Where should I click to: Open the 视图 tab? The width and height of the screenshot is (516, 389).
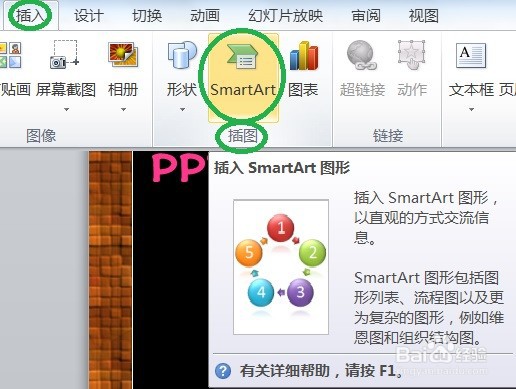coord(424,16)
